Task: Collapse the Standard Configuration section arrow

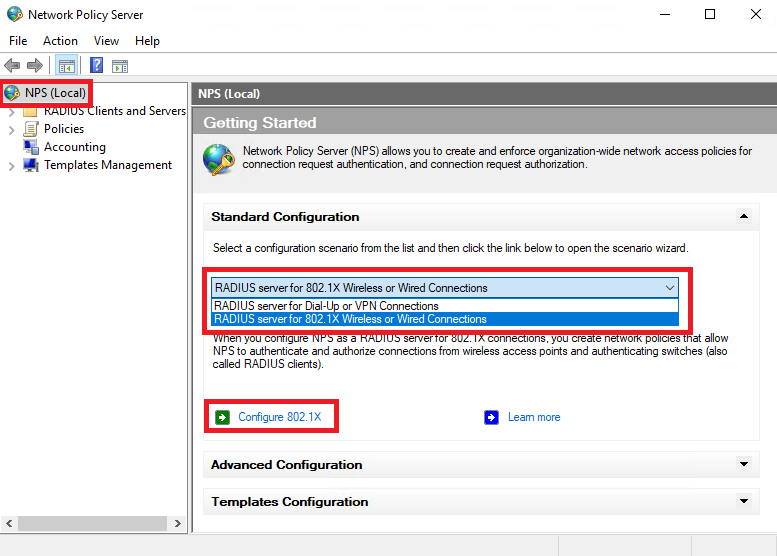Action: coord(743,216)
